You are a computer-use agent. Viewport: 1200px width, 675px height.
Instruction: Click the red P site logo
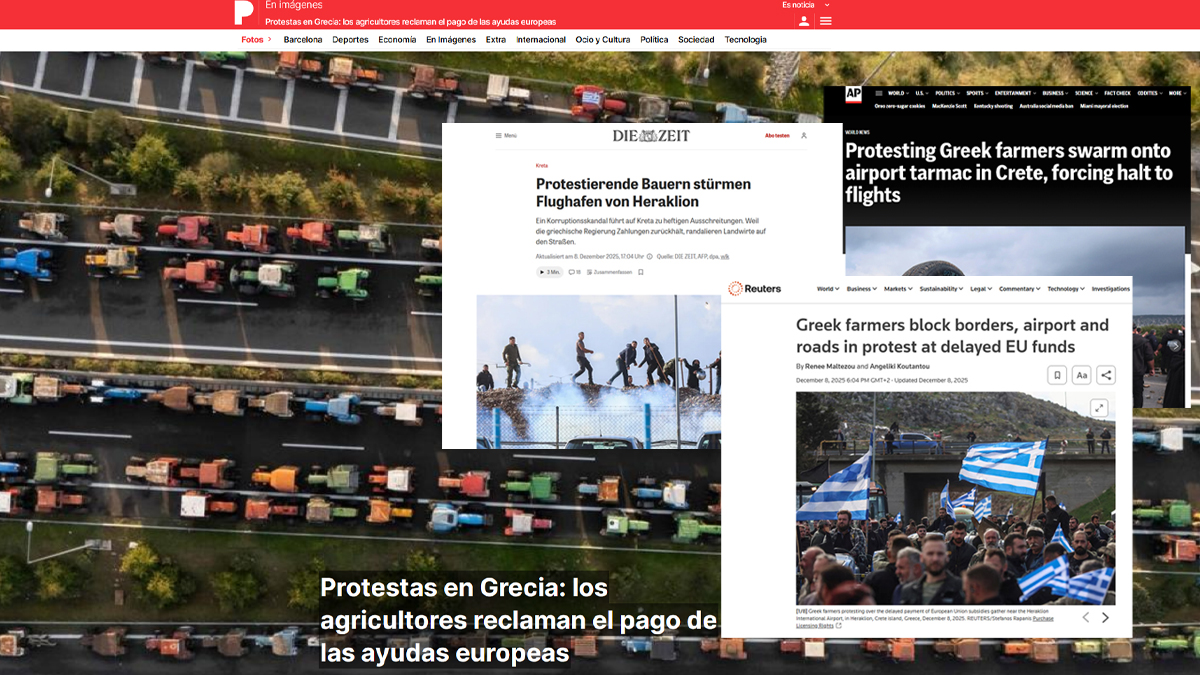tap(243, 13)
